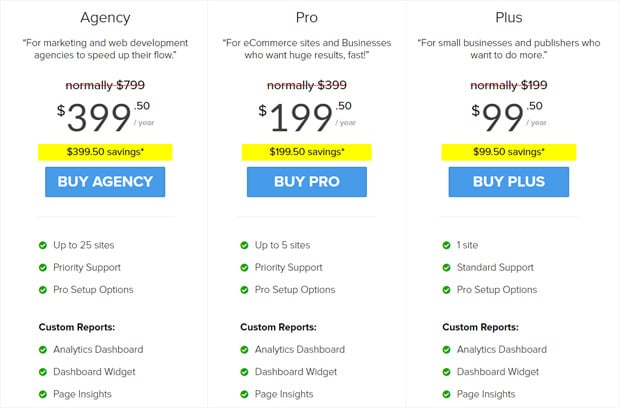Click the checkmark beside Up to 25 sites
This screenshot has height=408, width=620.
[x=43, y=245]
